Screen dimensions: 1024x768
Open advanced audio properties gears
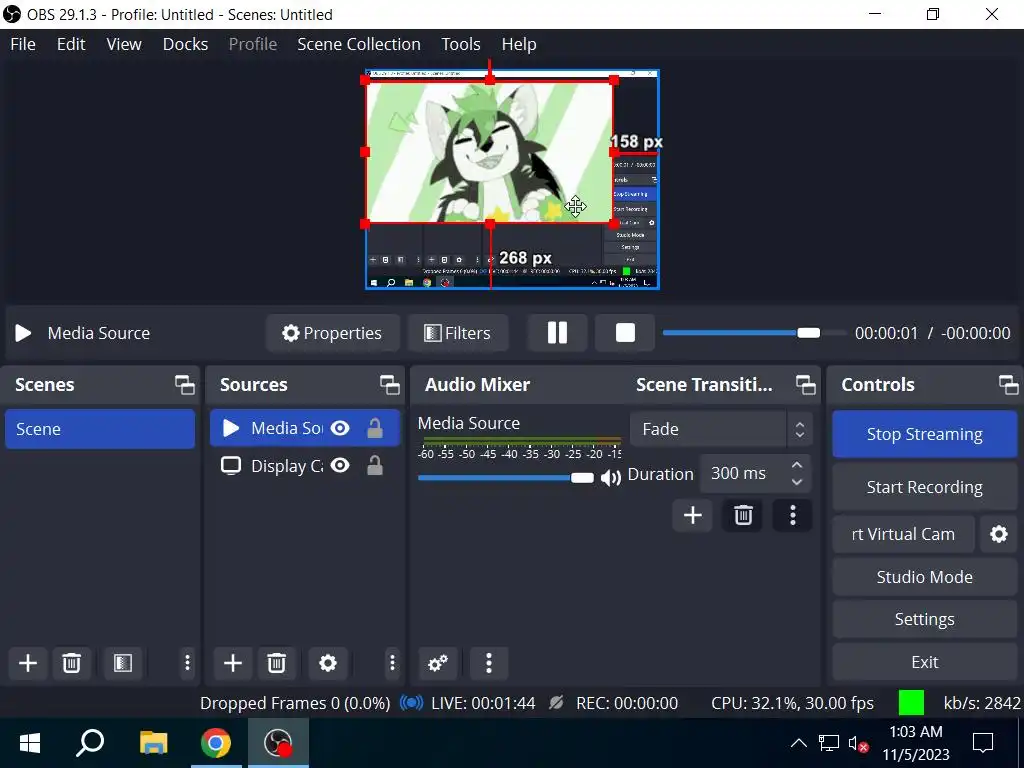(x=438, y=664)
